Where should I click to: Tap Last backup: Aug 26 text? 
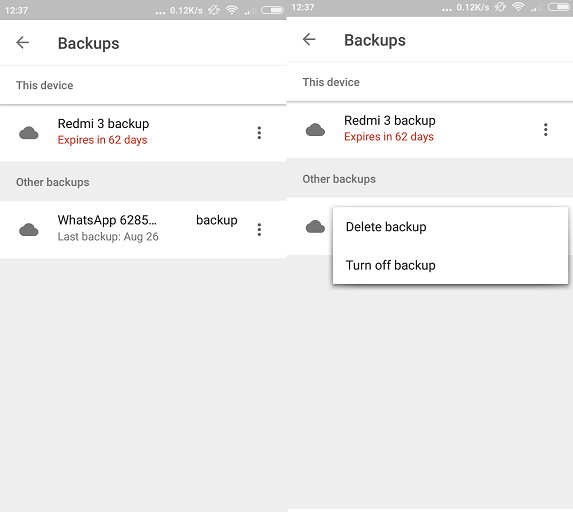pyautogui.click(x=108, y=237)
